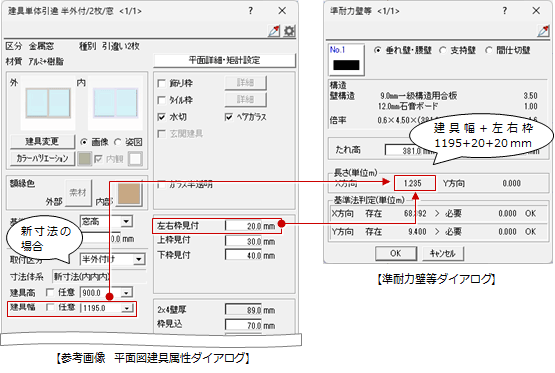555x373 pixels.
Task: Click the 素材 button for 外部
Action: pos(78,193)
